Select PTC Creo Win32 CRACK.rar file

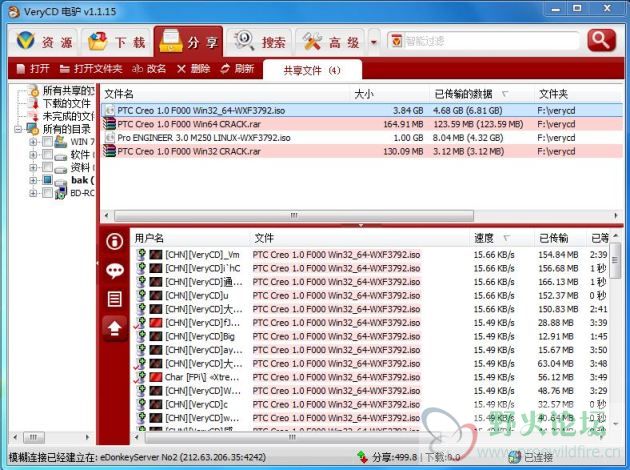click(362, 151)
